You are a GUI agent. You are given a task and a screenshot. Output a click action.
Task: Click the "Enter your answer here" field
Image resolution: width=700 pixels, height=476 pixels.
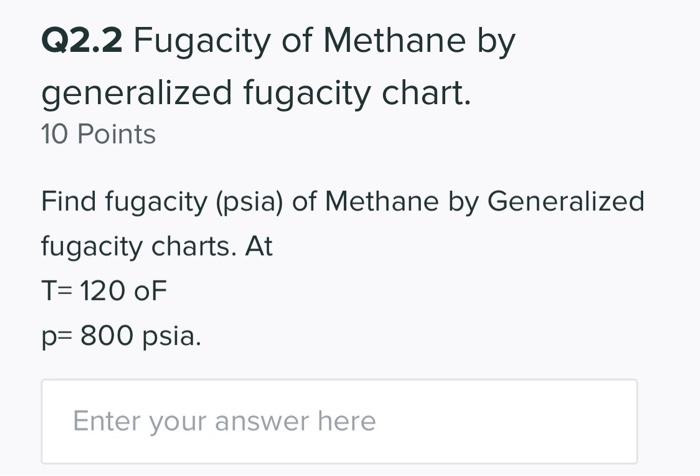[338, 421]
